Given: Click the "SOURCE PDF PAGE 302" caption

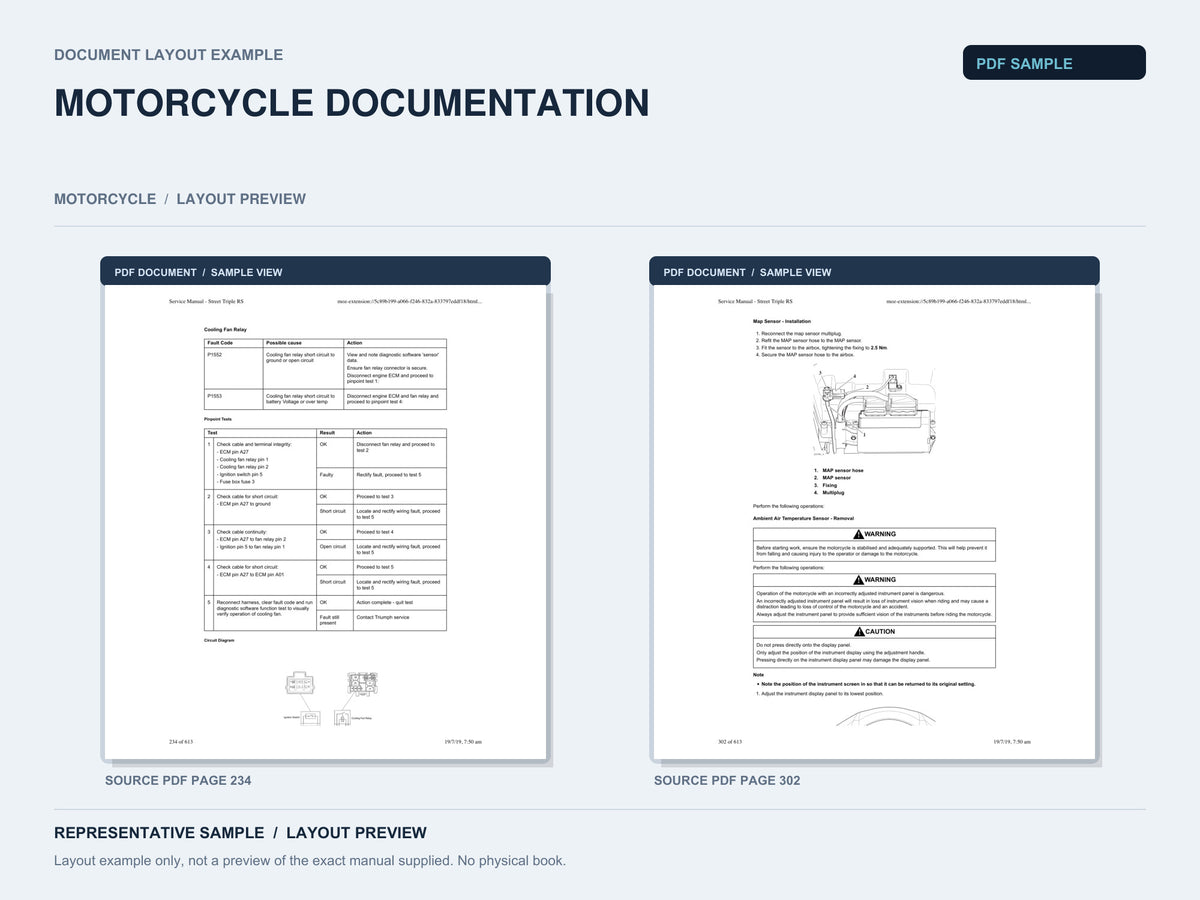Looking at the screenshot, I should click(x=727, y=781).
